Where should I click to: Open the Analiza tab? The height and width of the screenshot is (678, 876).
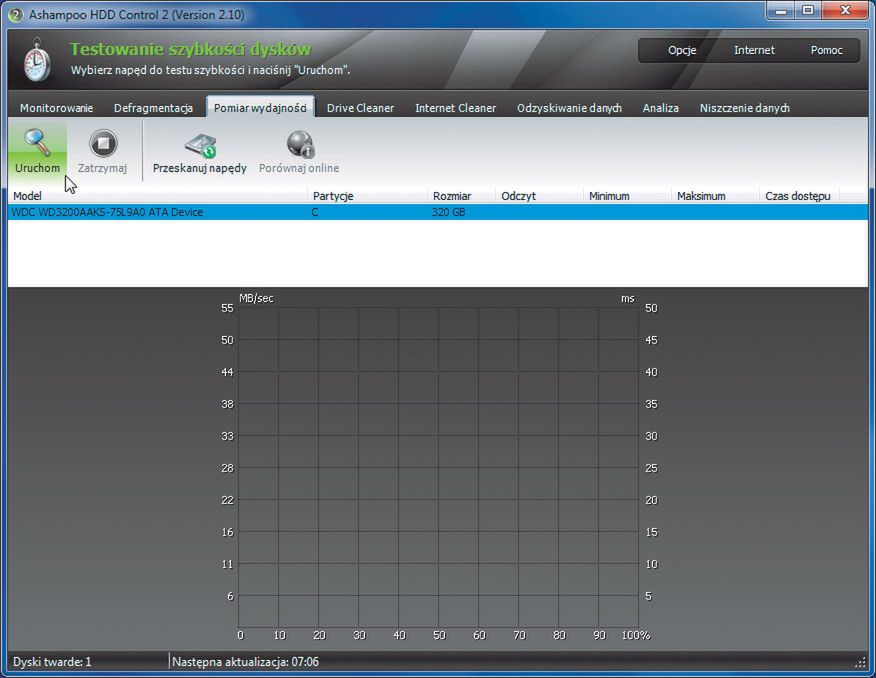click(660, 108)
